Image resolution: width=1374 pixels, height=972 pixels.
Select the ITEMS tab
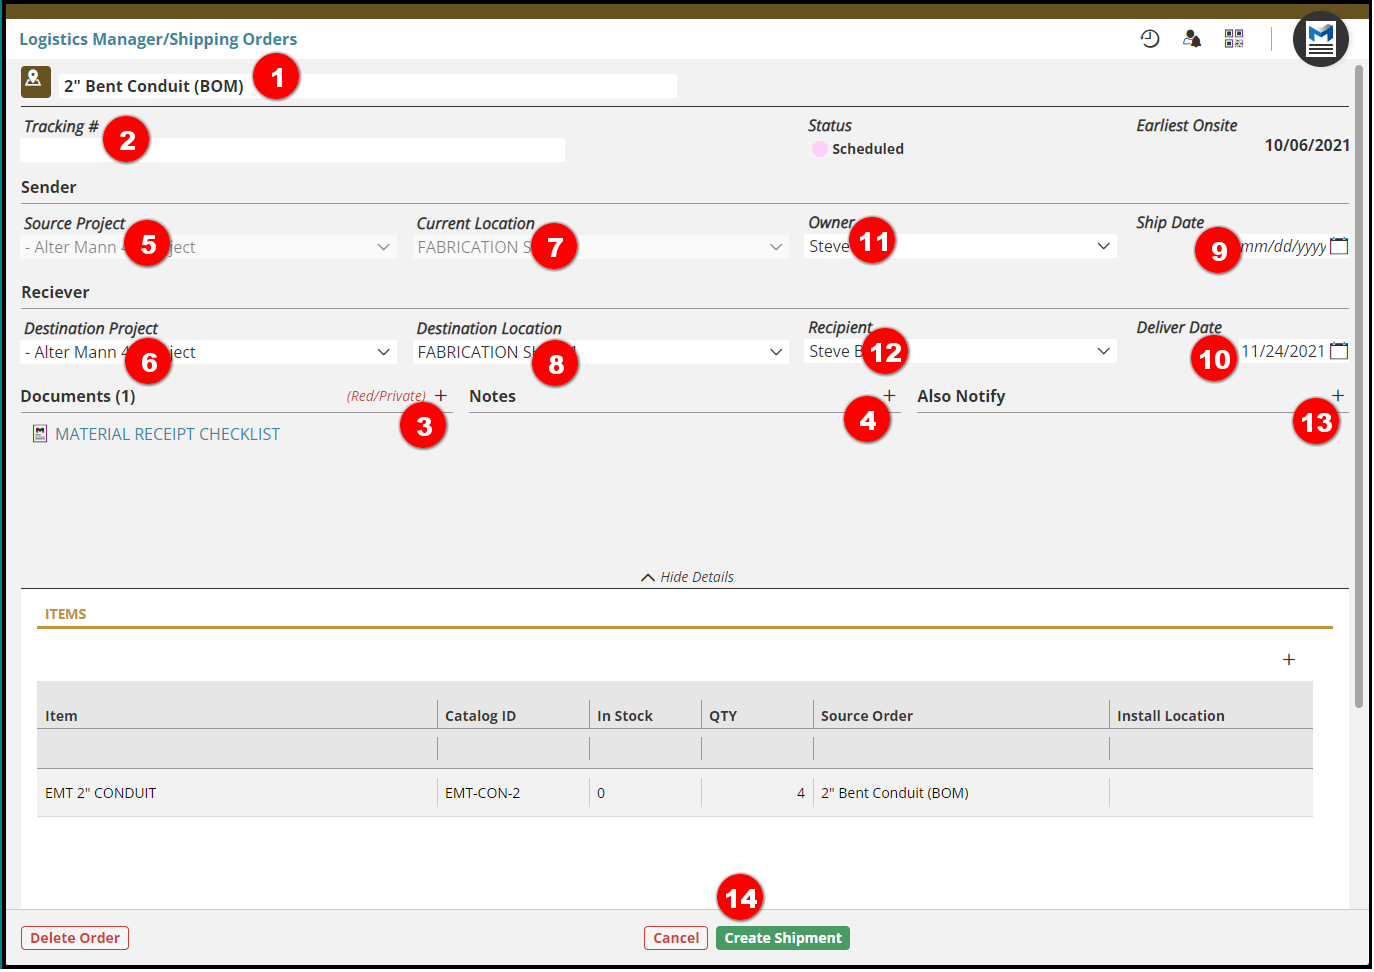[66, 614]
